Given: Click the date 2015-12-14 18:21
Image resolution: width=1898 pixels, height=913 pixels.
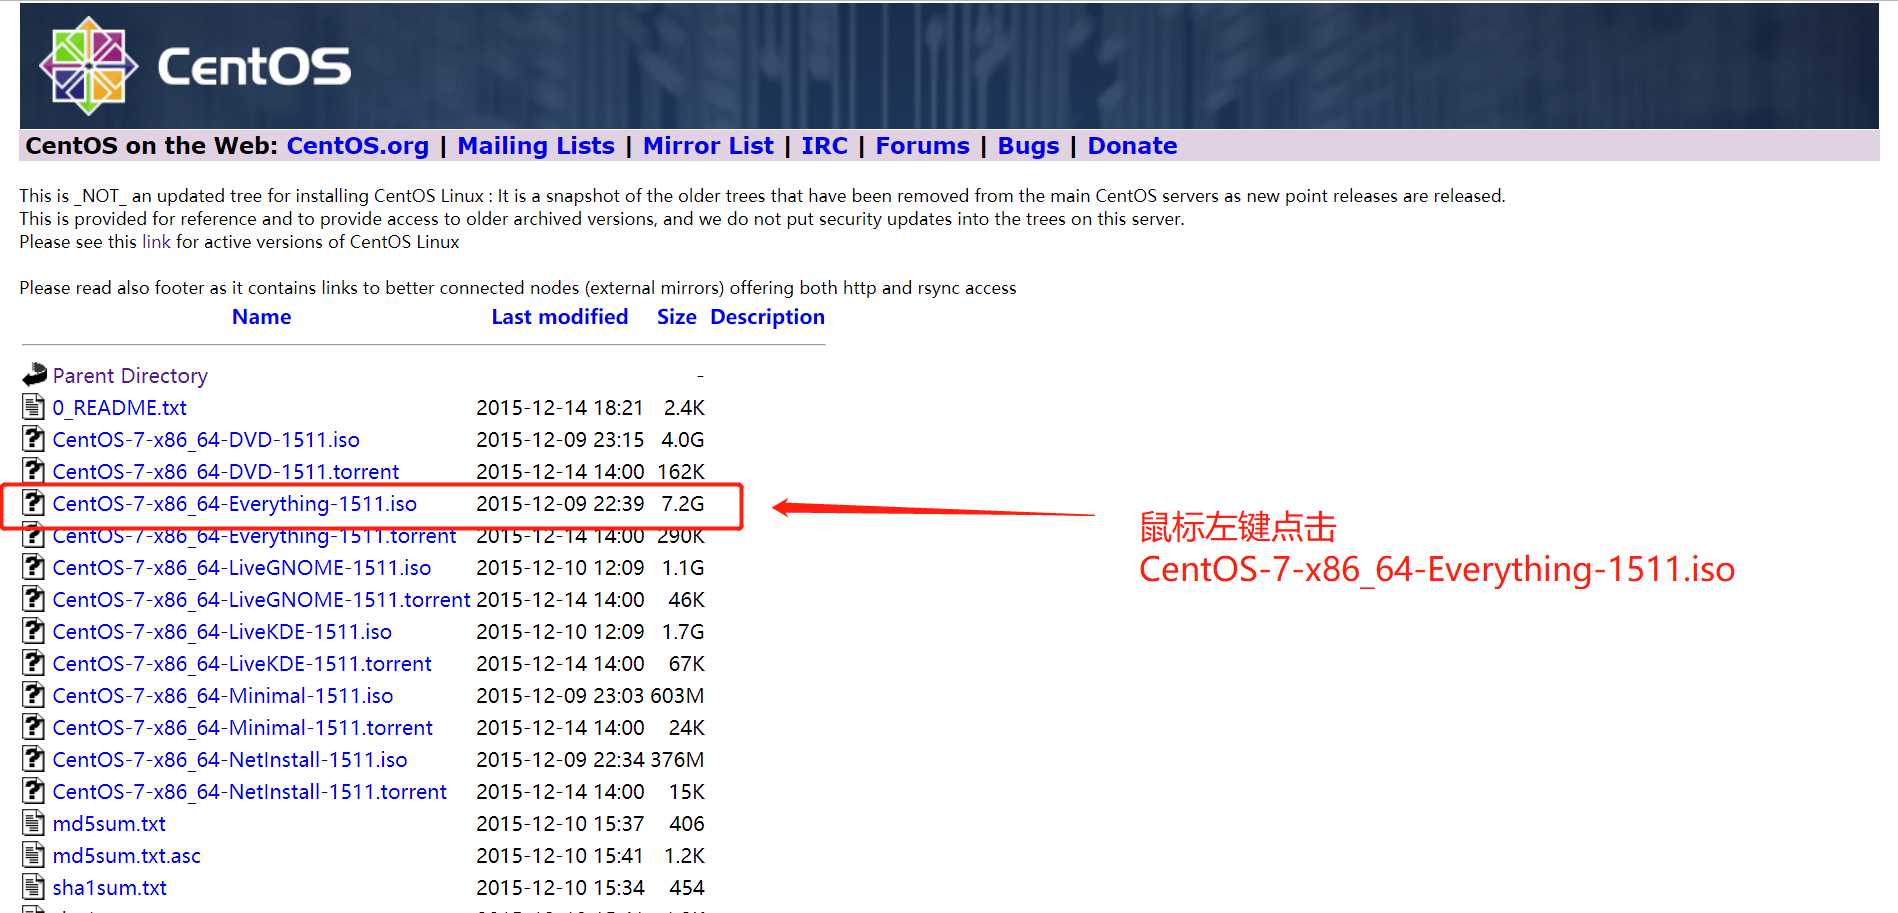Looking at the screenshot, I should 560,408.
